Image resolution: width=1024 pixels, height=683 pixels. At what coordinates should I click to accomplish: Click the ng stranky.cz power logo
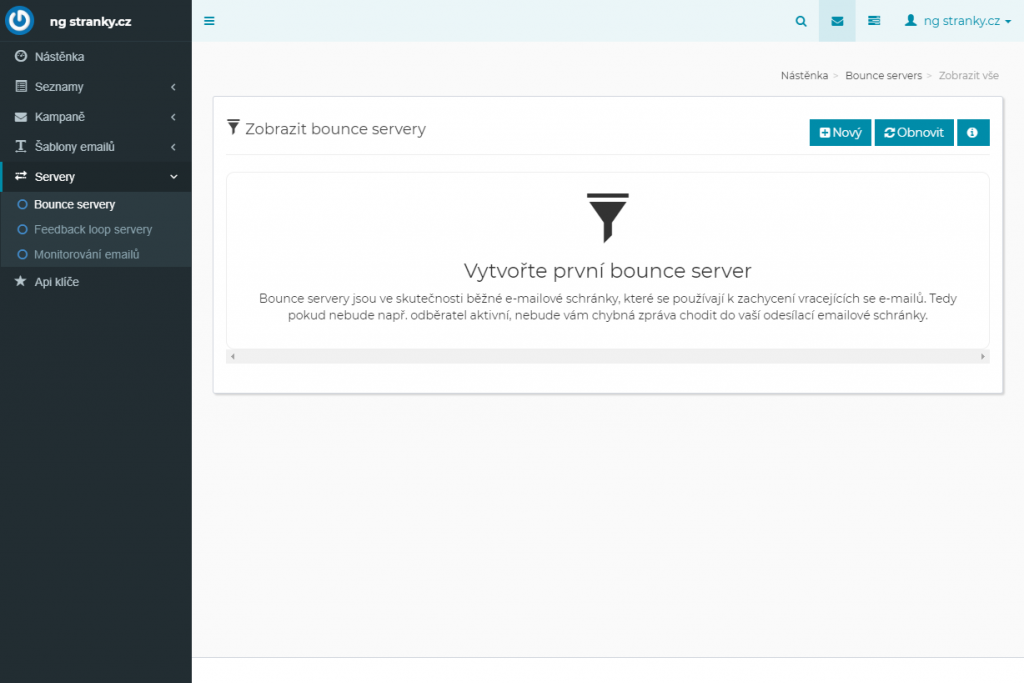(20, 21)
